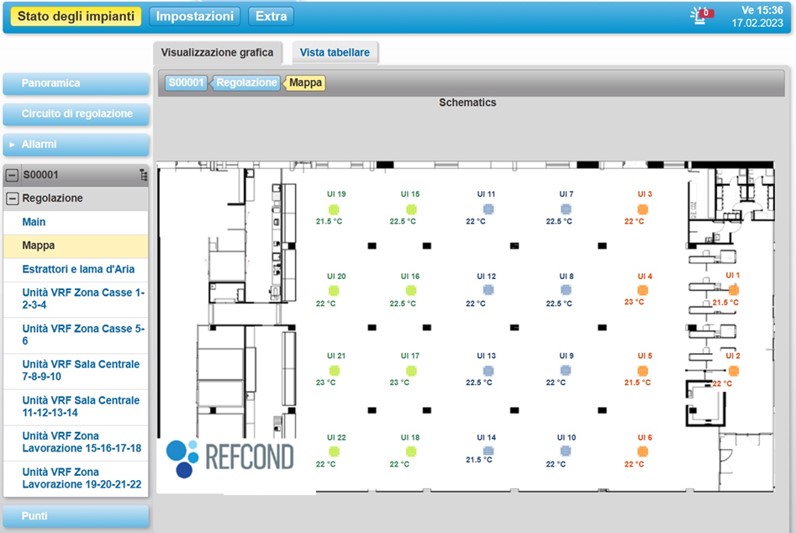The height and width of the screenshot is (533, 796).
Task: Collapse the S00001 tree node
Action: click(x=12, y=175)
